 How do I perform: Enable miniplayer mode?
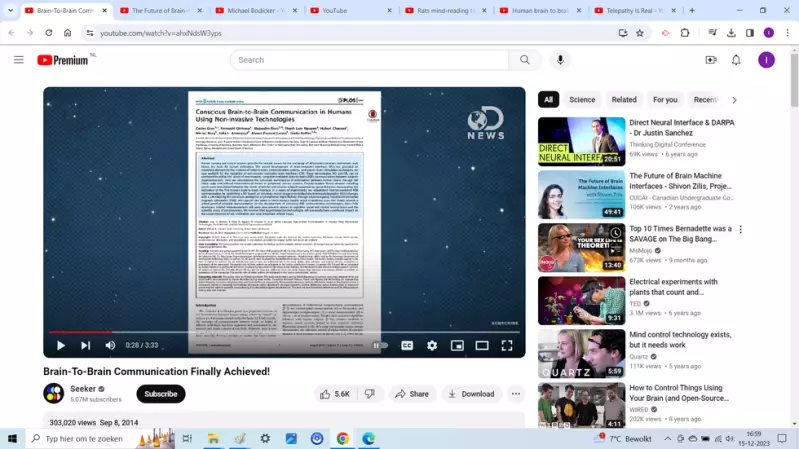(457, 346)
